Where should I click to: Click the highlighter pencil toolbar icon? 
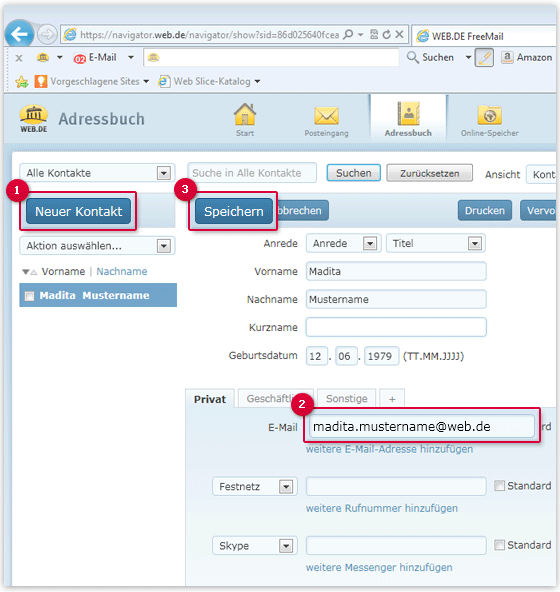pyautogui.click(x=484, y=58)
